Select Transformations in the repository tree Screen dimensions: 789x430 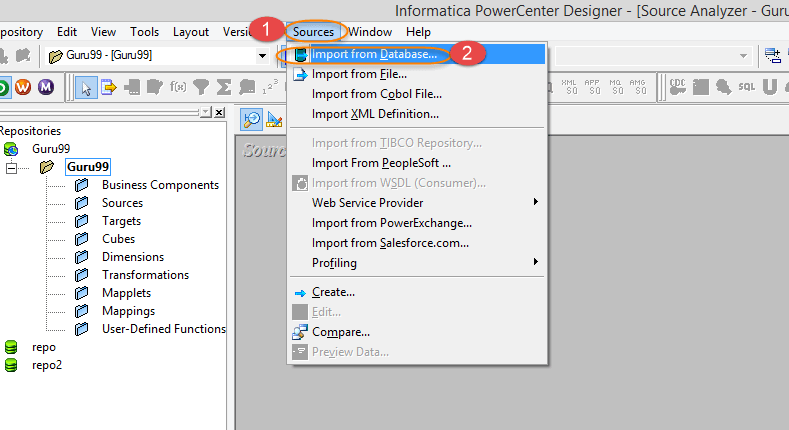click(x=145, y=275)
